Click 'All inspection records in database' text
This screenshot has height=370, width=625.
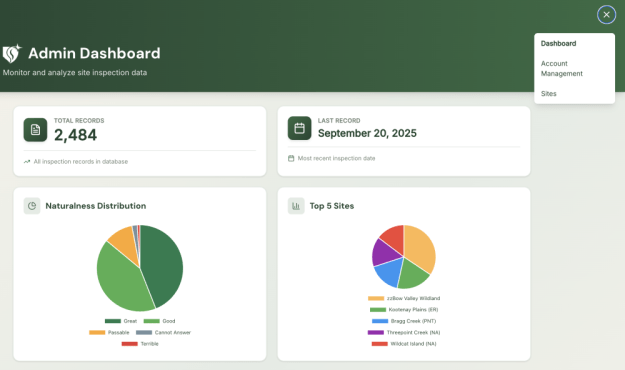point(81,161)
